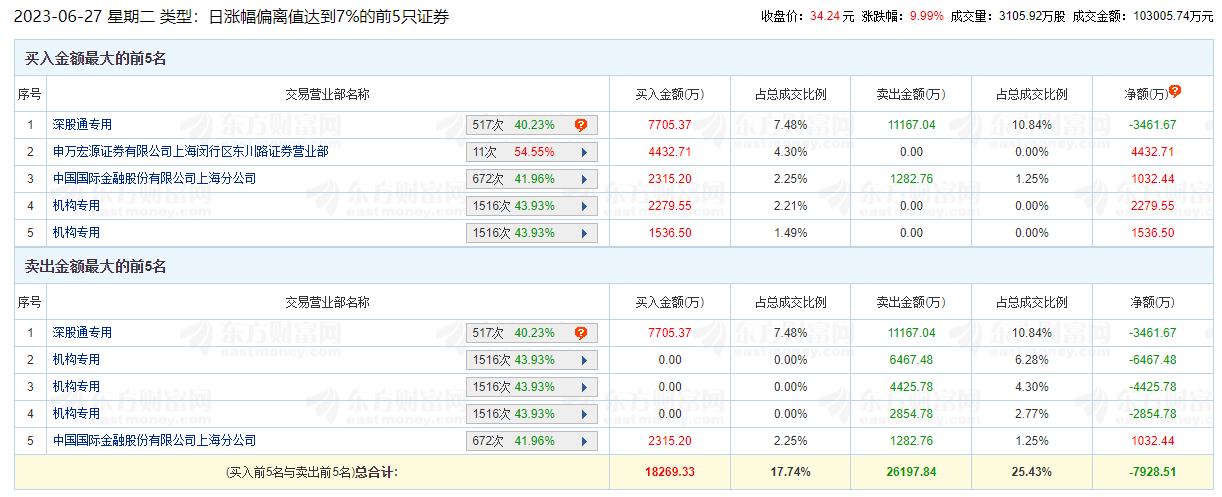Image resolution: width=1222 pixels, height=497 pixels.
Task: Click the 买入金额最大的前5名 section heading
Action: point(95,59)
